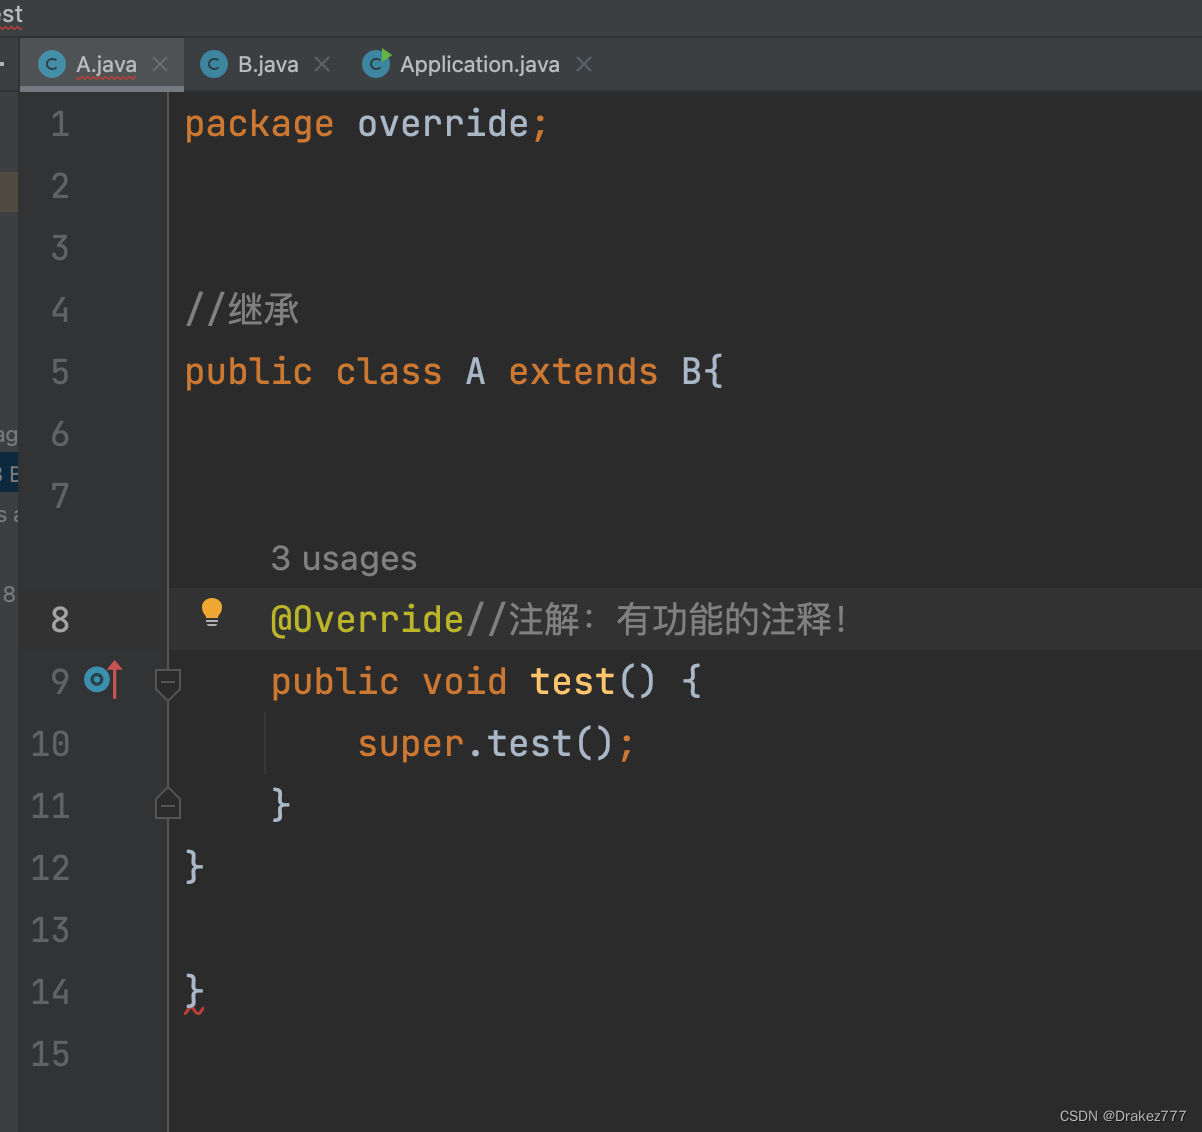Click the red-underlined closing brace at line 14
1202x1132 pixels.
[195, 993]
